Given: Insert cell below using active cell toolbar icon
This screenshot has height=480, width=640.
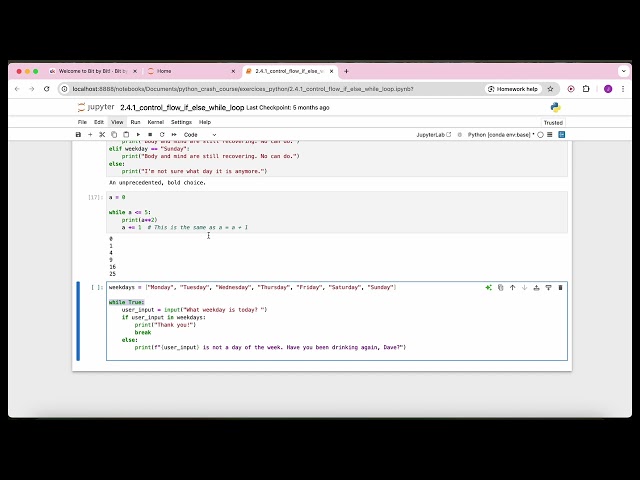Looking at the screenshot, I should (x=549, y=288).
